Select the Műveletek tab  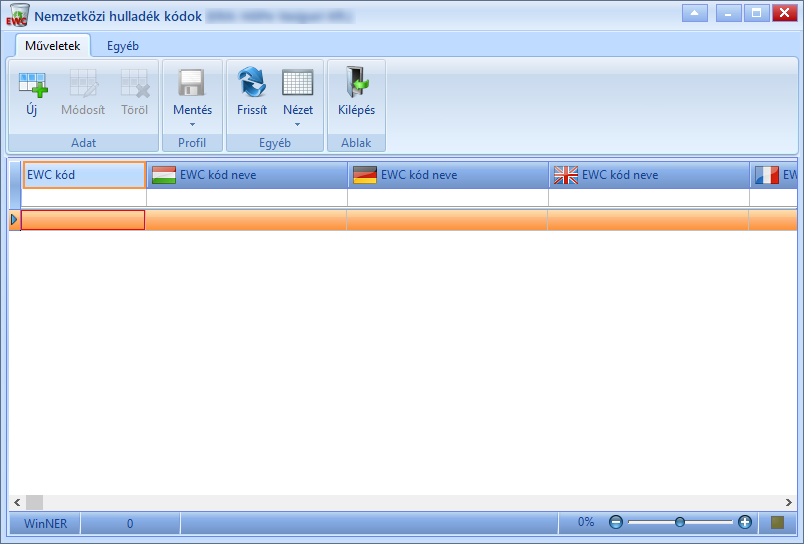(53, 46)
